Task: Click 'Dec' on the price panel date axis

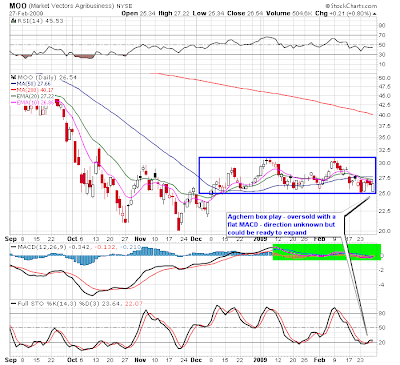Action: point(196,239)
